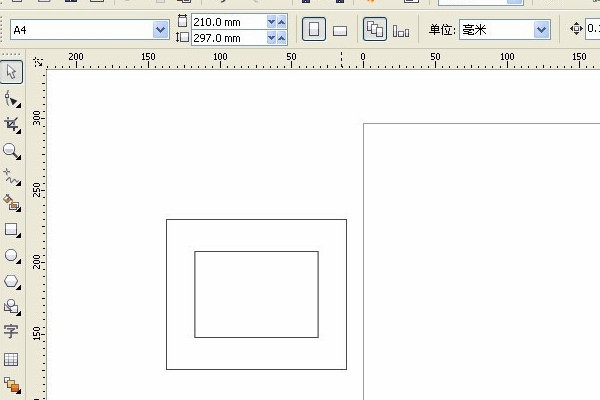Select the Freehand drawing tool
The image size is (600, 400).
click(x=12, y=177)
